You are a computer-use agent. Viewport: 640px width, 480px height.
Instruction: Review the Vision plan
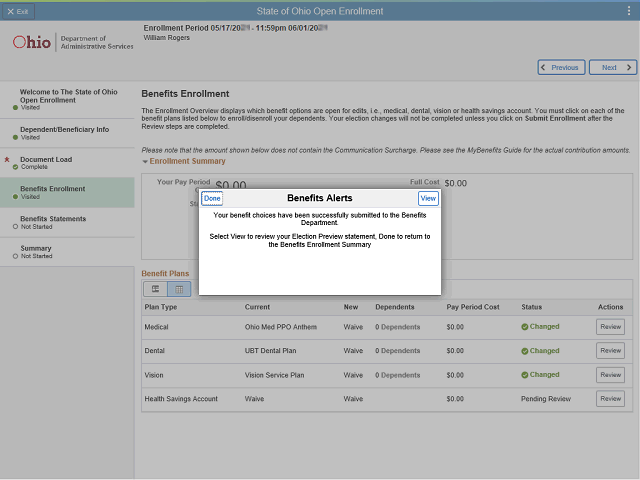pos(610,375)
